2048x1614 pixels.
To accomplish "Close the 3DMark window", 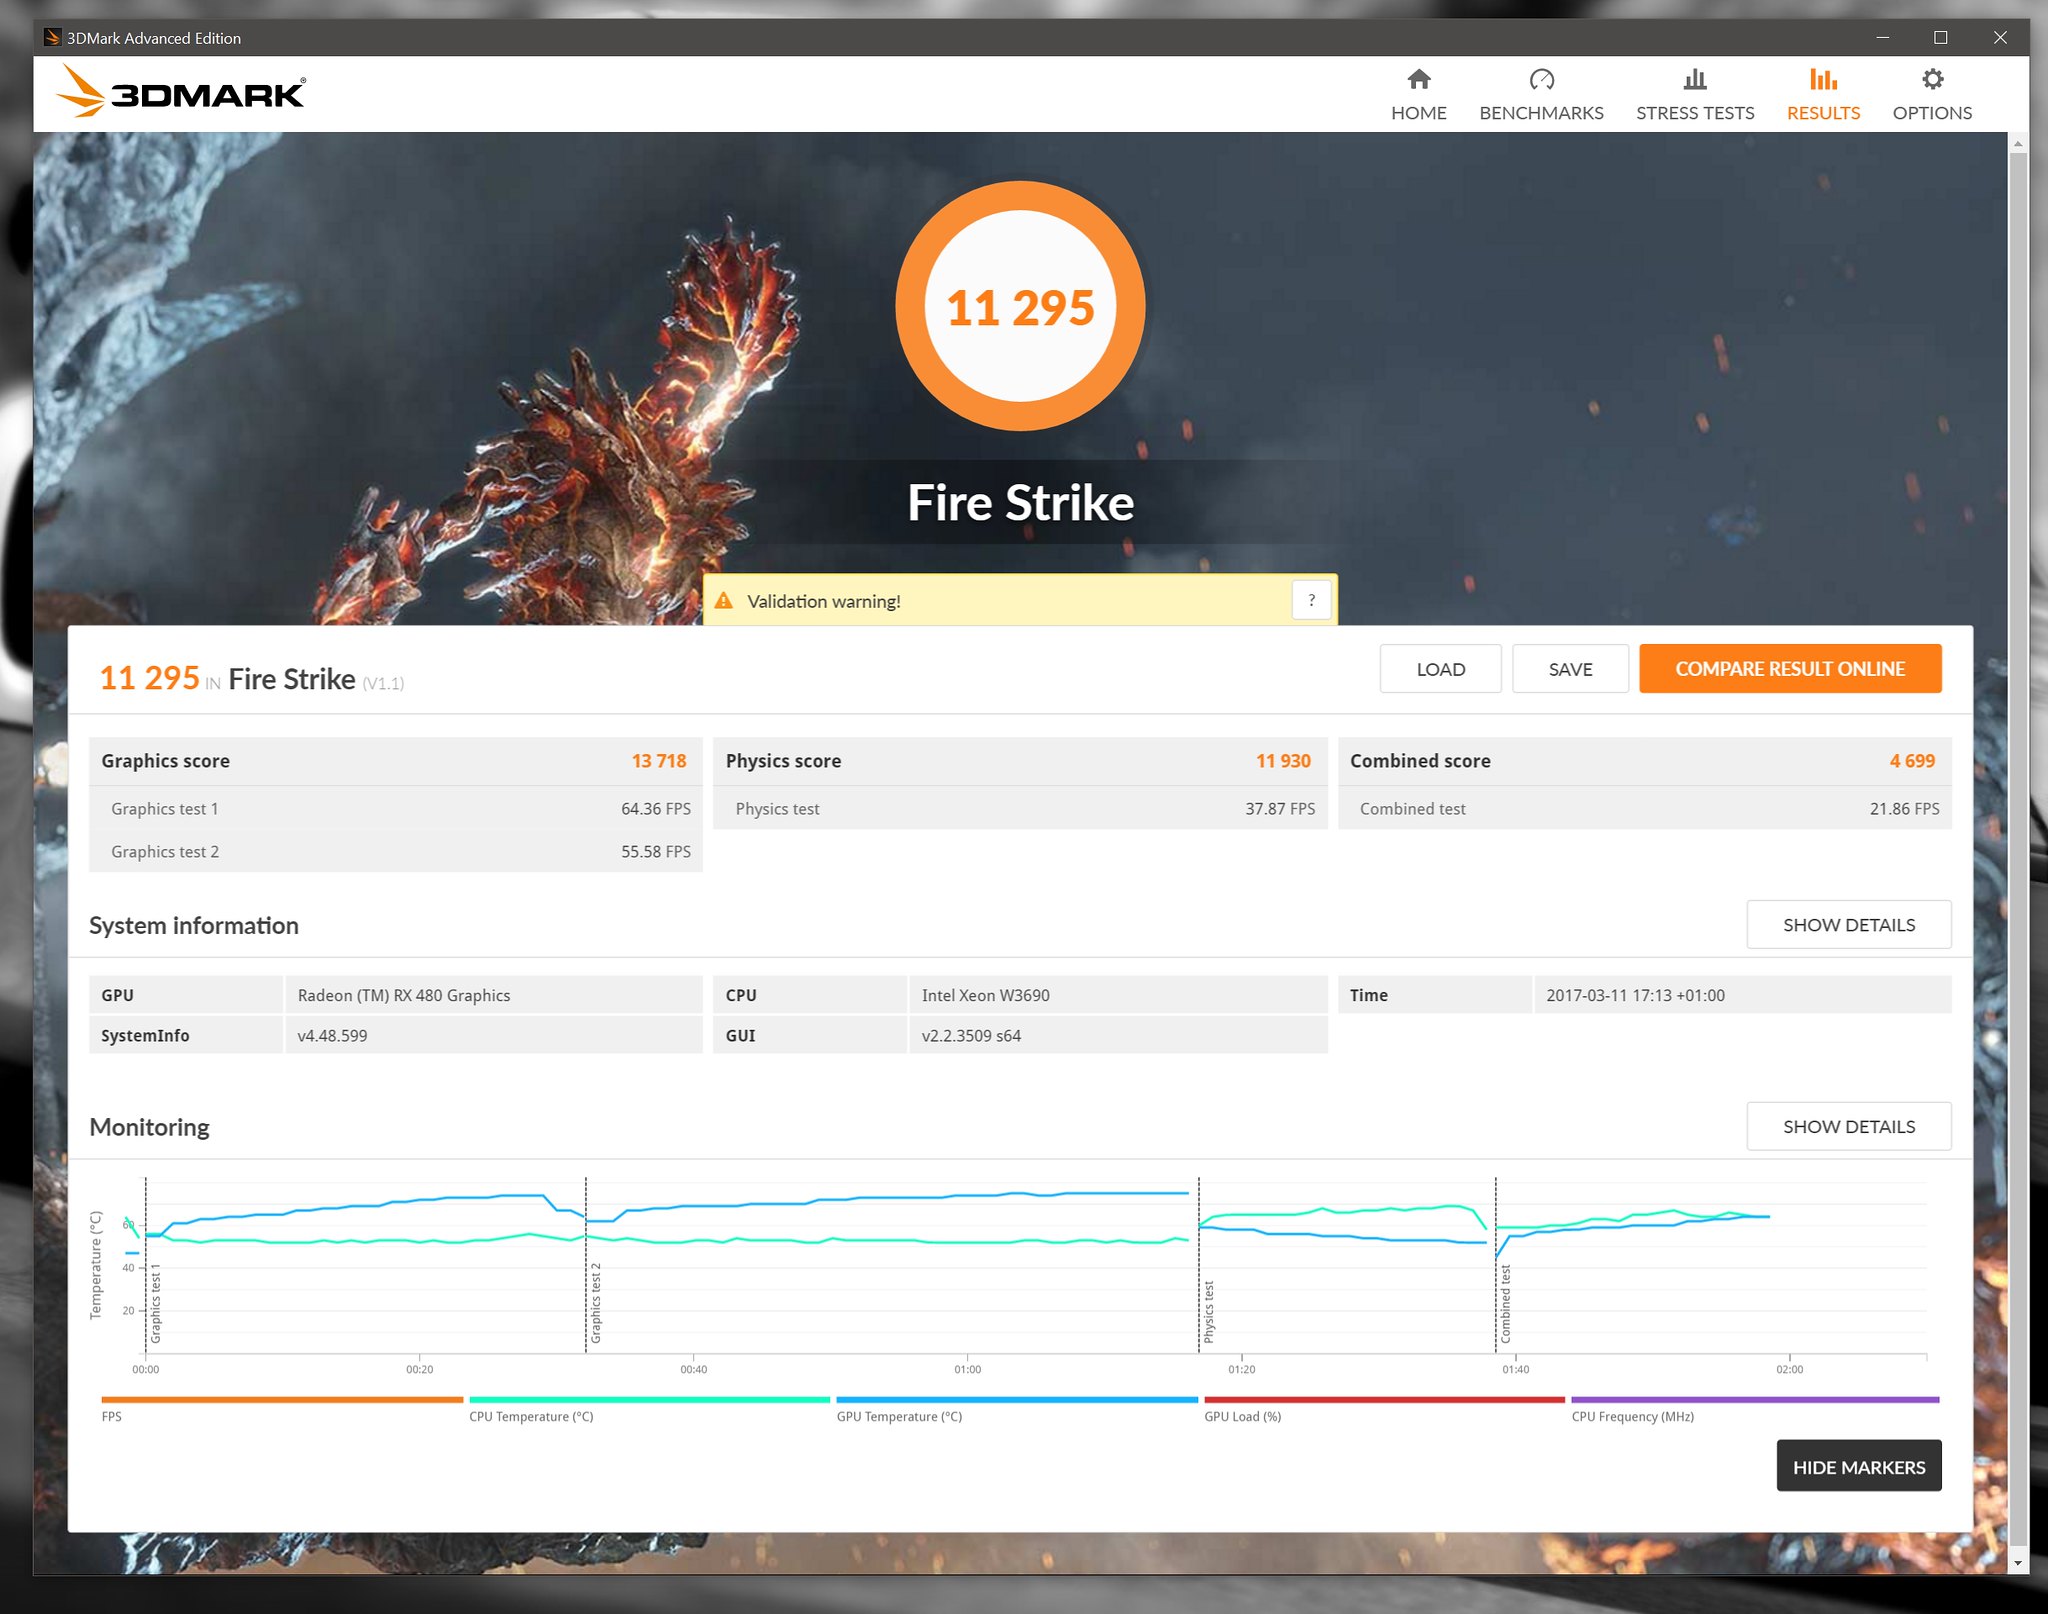I will [x=1999, y=38].
